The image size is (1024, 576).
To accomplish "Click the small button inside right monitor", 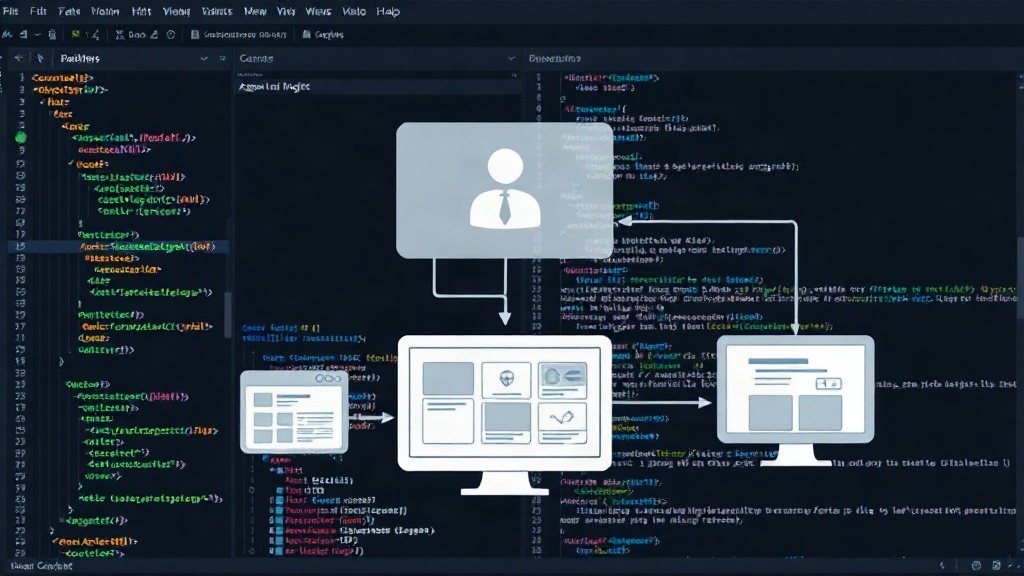I will (x=828, y=383).
